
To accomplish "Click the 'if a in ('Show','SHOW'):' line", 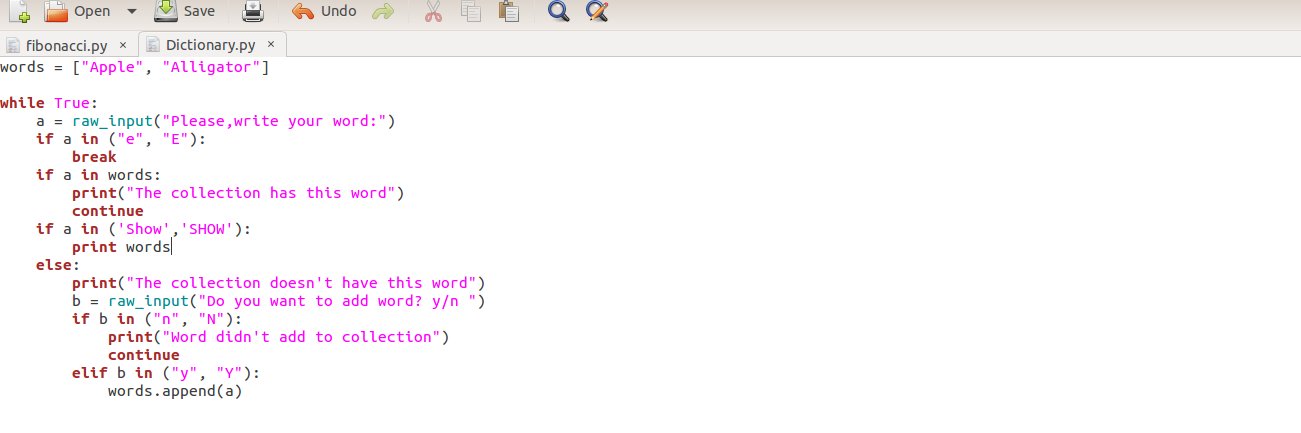I will (143, 229).
